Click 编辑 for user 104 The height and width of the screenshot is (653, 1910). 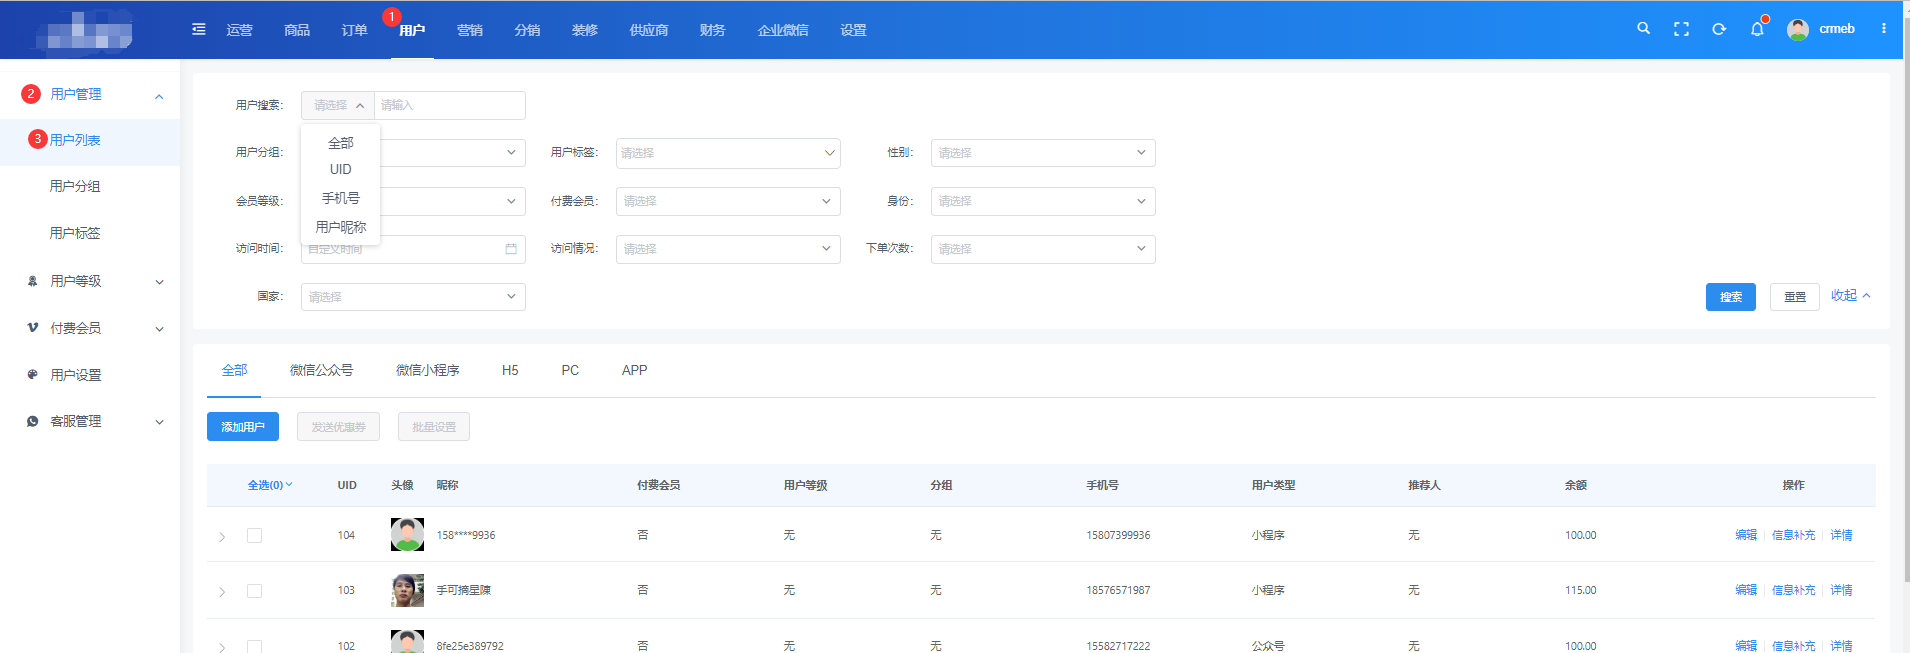1746,536
